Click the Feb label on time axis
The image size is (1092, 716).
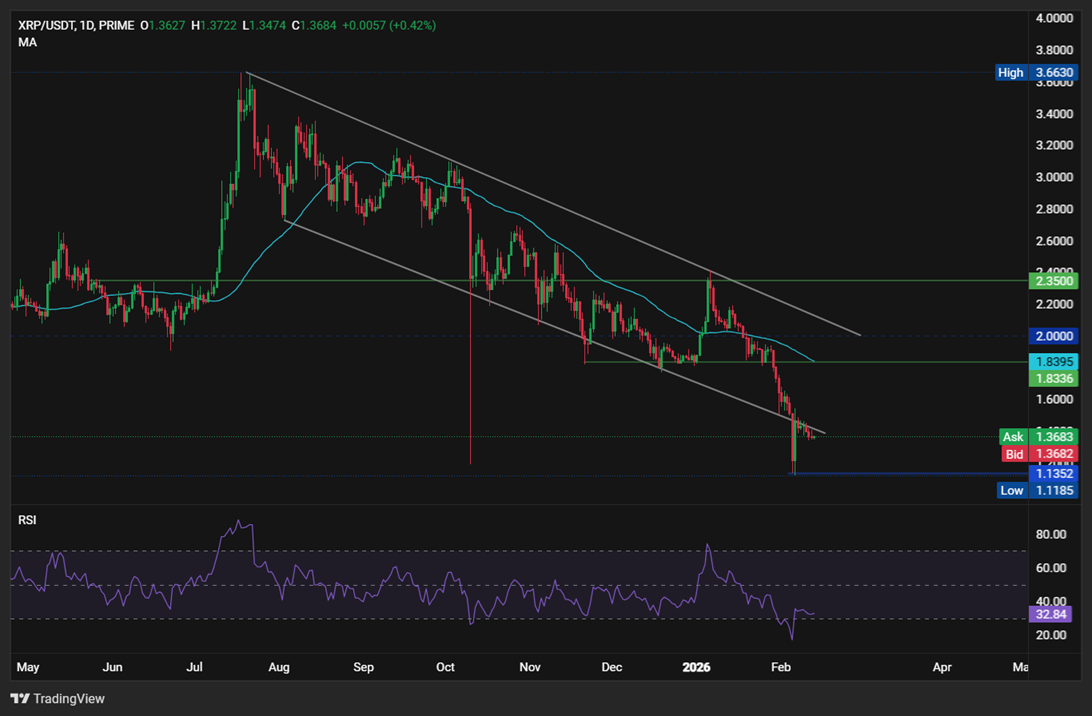[x=780, y=667]
